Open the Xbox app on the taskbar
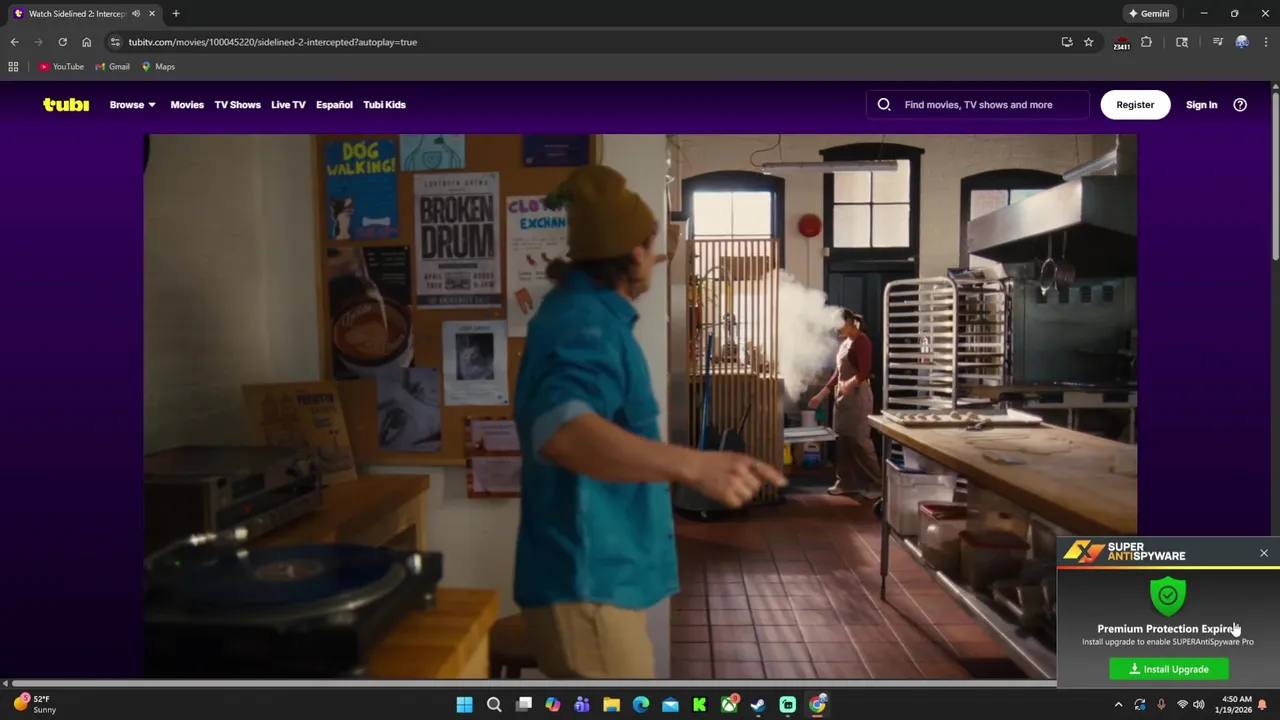This screenshot has width=1280, height=720. point(729,705)
